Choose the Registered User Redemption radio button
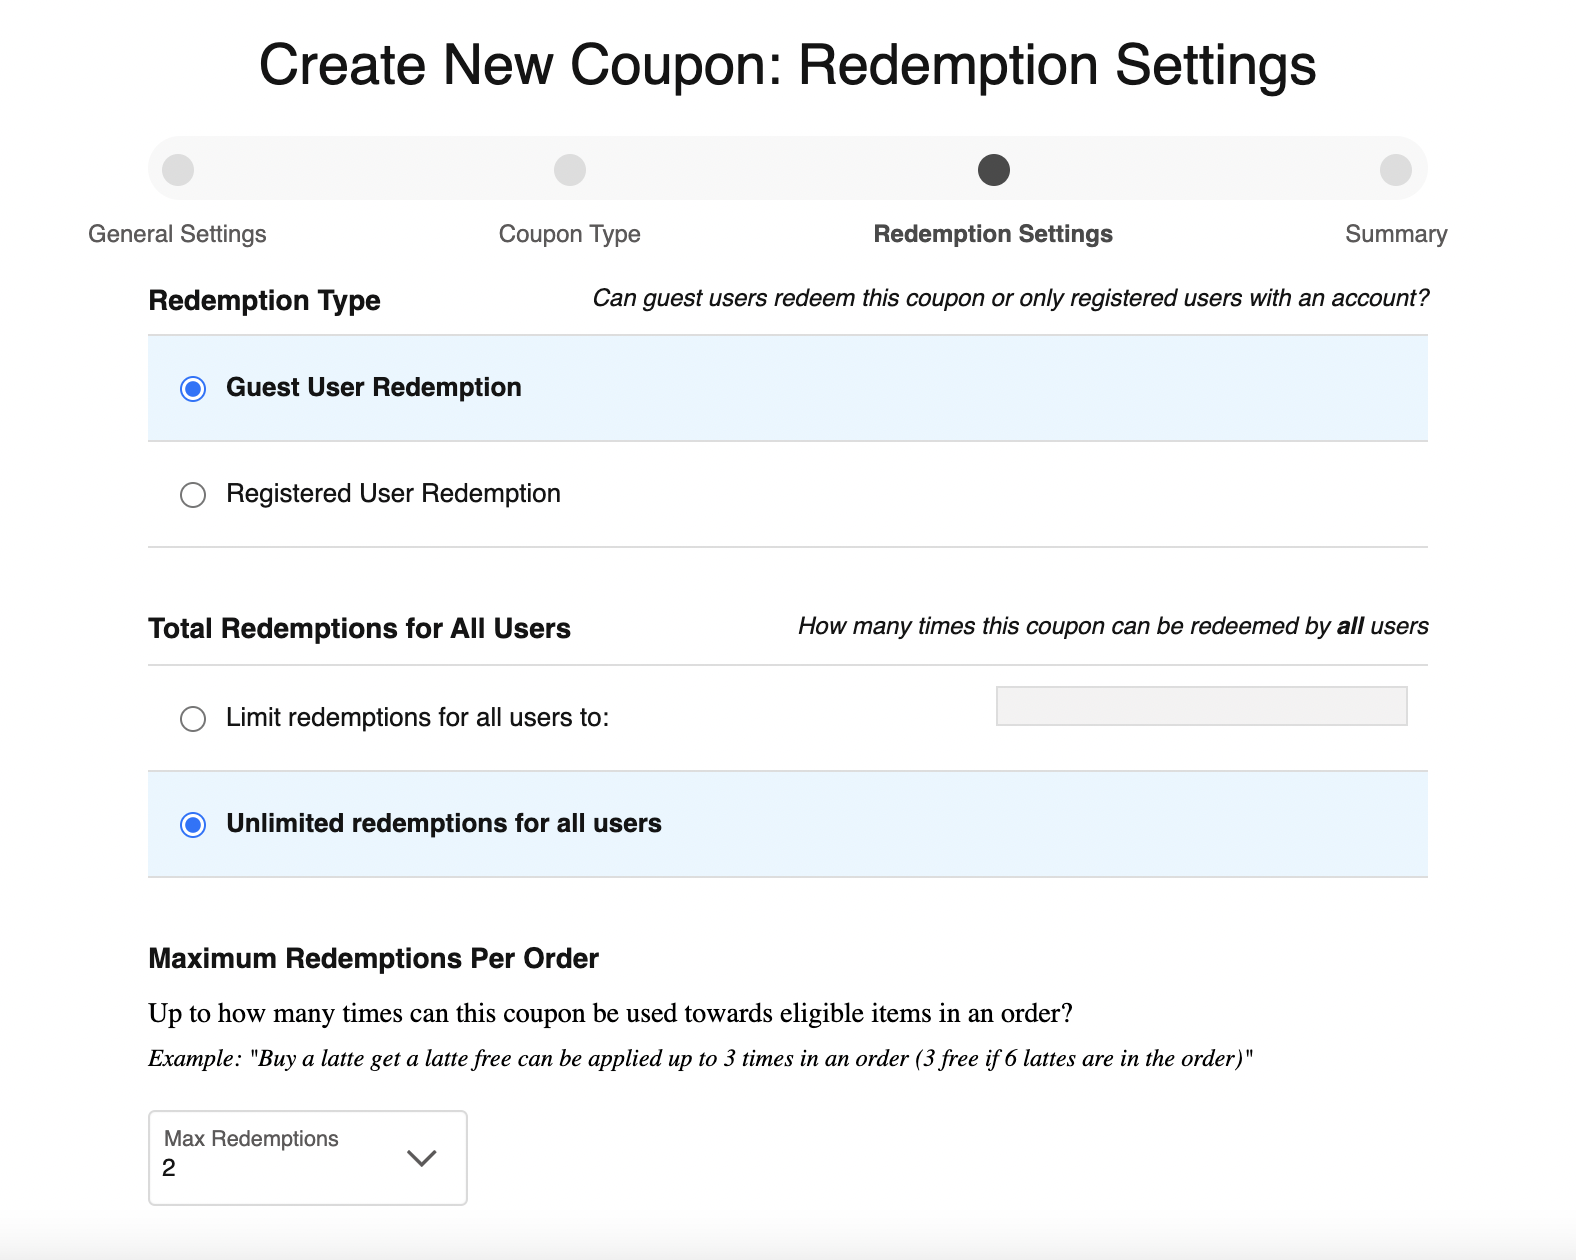This screenshot has height=1260, width=1576. (193, 495)
